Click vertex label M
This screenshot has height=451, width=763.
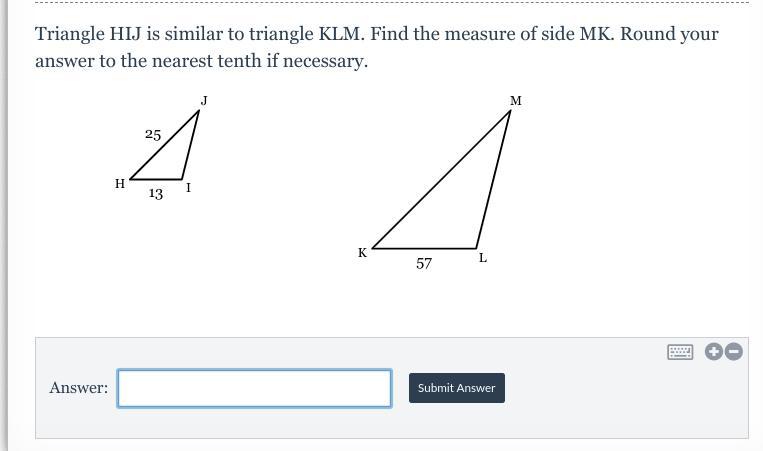coord(516,101)
